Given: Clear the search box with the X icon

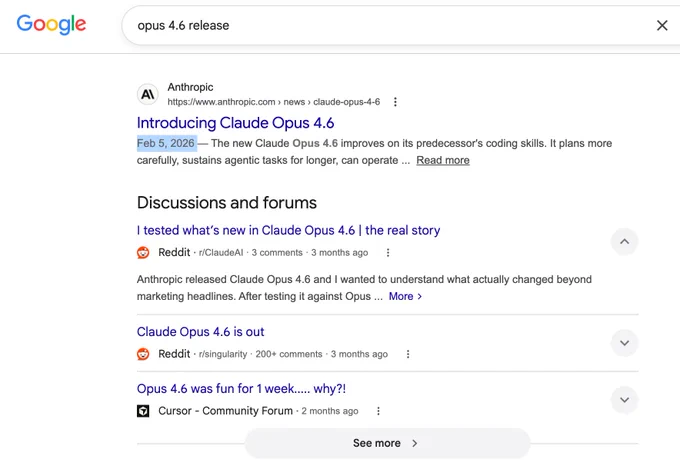Looking at the screenshot, I should pyautogui.click(x=662, y=26).
